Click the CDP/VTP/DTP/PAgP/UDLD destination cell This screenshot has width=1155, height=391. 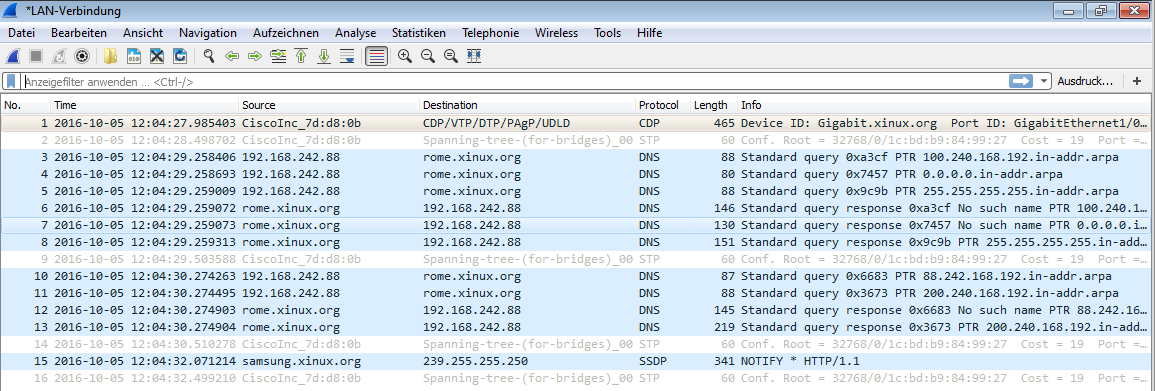click(496, 123)
